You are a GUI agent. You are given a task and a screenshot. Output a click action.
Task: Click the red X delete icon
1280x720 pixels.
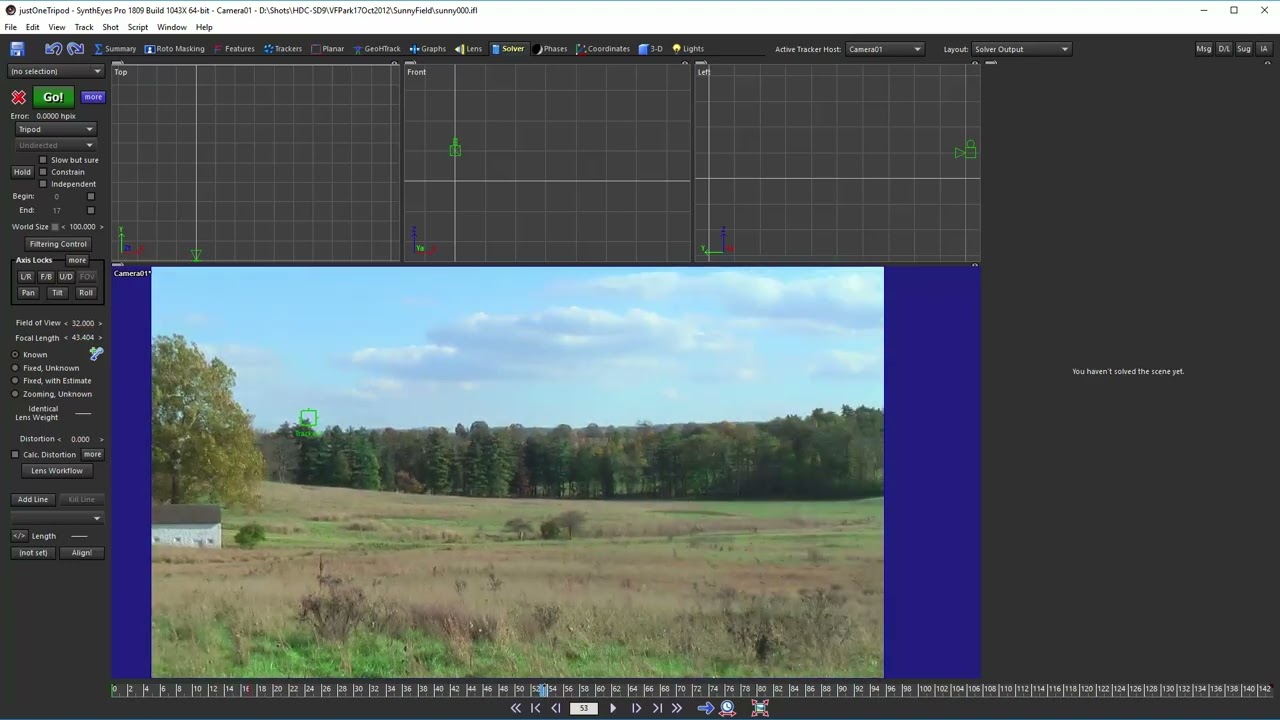pyautogui.click(x=18, y=97)
